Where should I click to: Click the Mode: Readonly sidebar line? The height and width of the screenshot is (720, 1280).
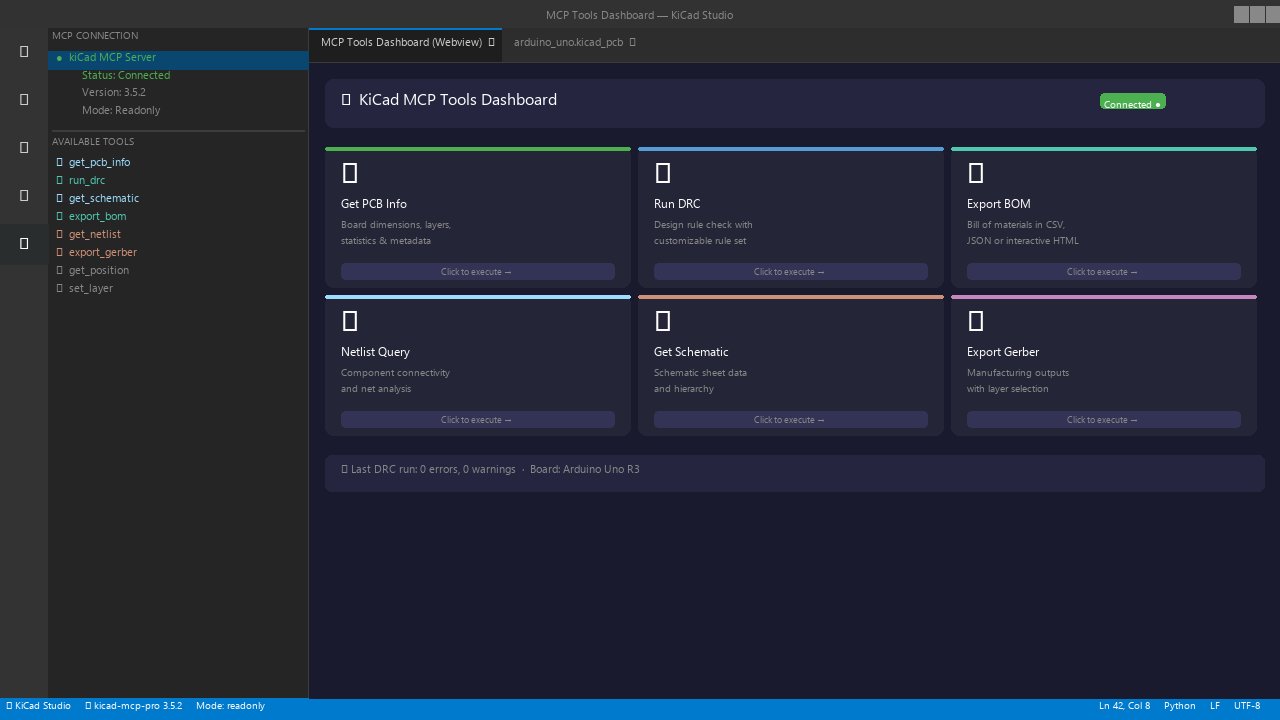121,111
